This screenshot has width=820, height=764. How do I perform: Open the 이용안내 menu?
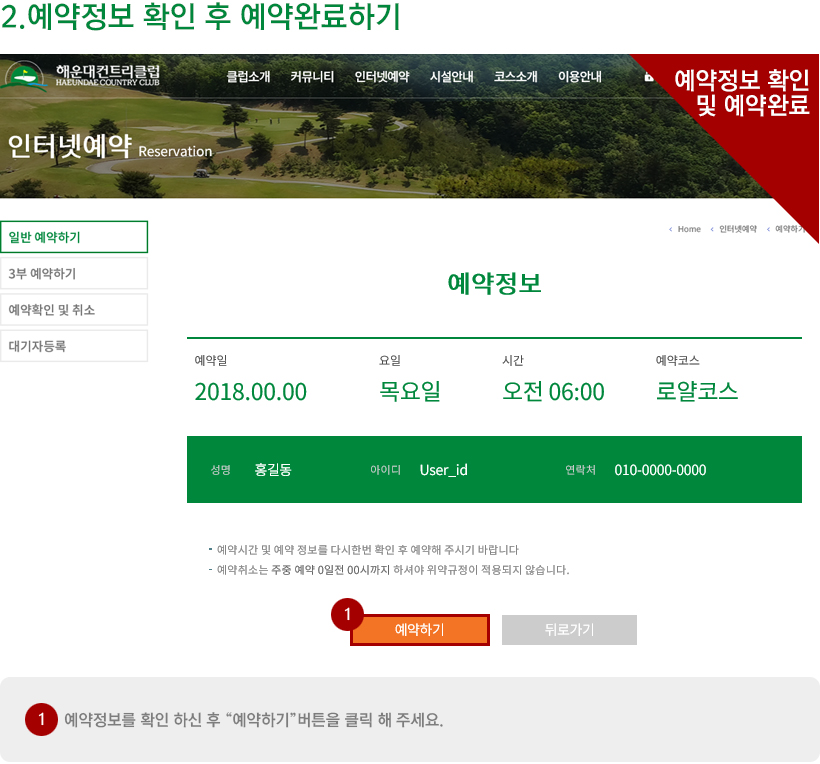point(579,77)
